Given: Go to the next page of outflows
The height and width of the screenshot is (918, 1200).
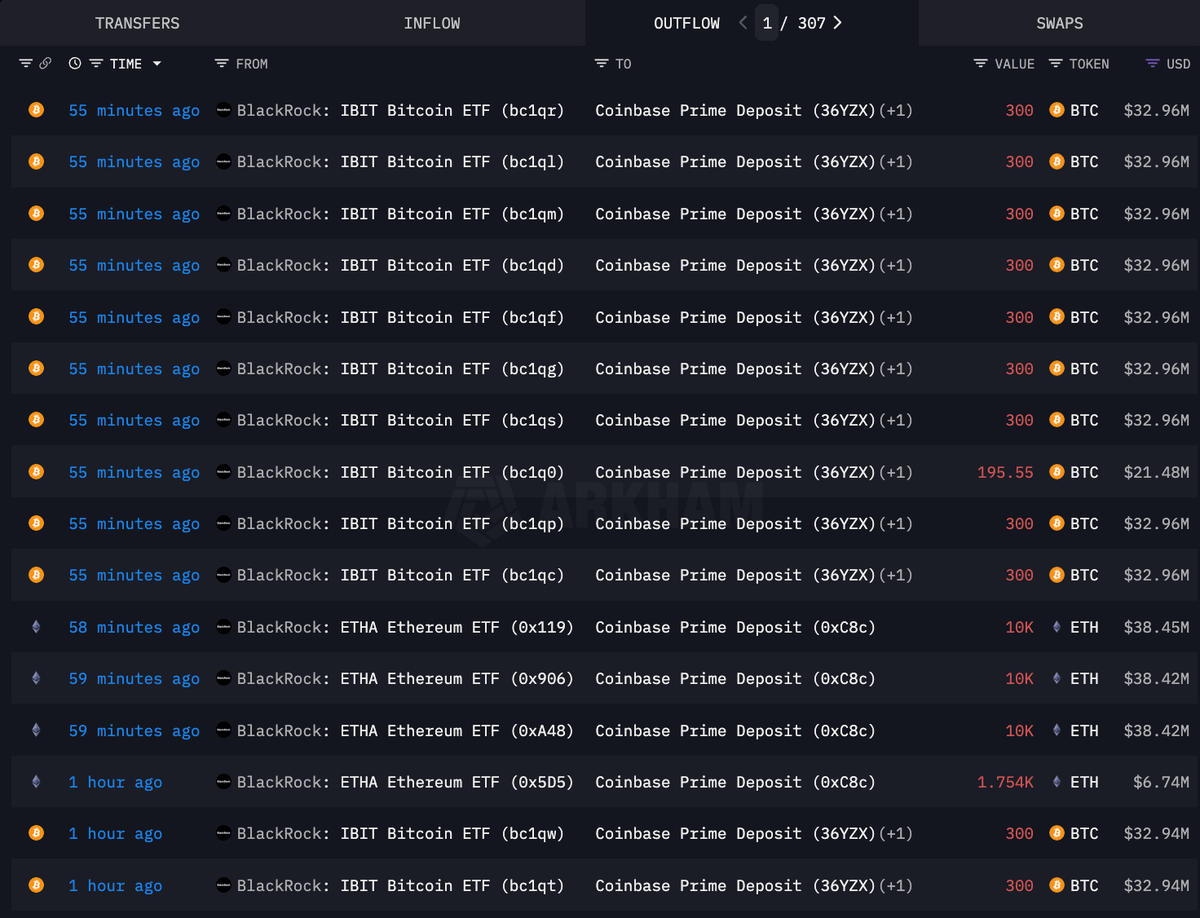Looking at the screenshot, I should [x=837, y=23].
